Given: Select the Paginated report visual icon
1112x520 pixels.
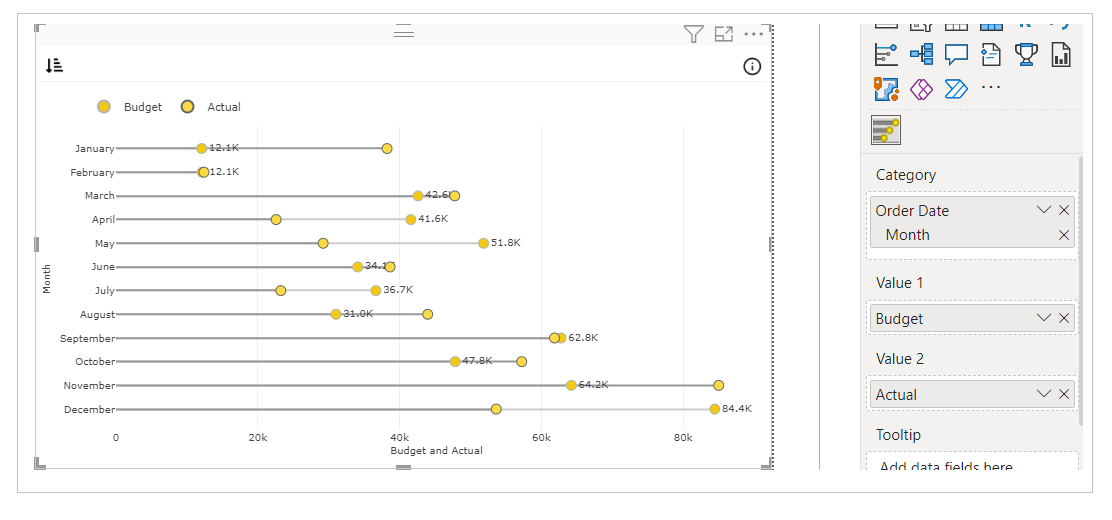Looking at the screenshot, I should click(1060, 55).
